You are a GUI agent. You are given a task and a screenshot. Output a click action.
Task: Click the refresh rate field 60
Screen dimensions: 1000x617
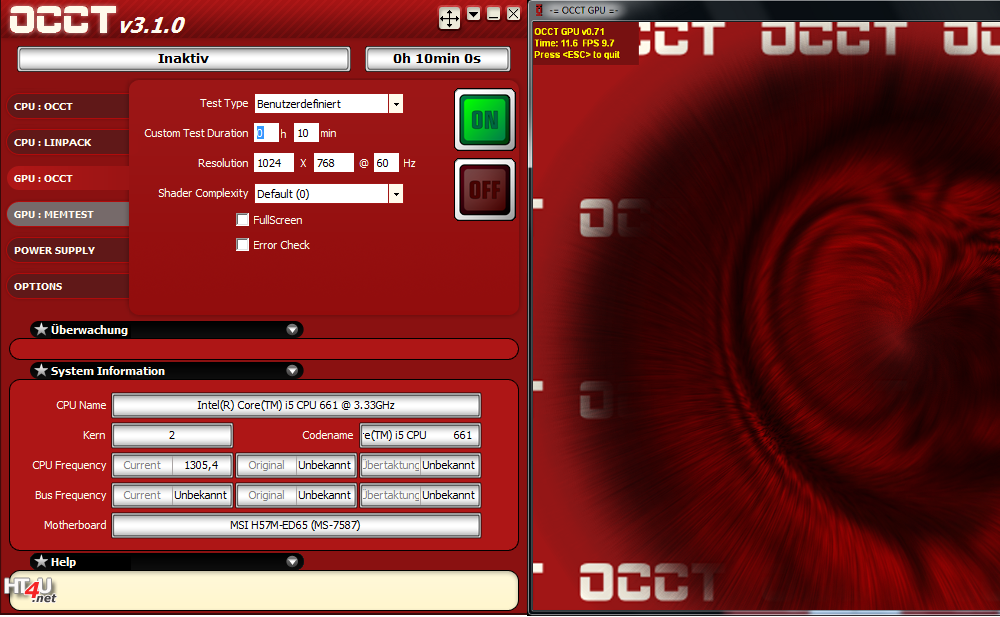386,163
